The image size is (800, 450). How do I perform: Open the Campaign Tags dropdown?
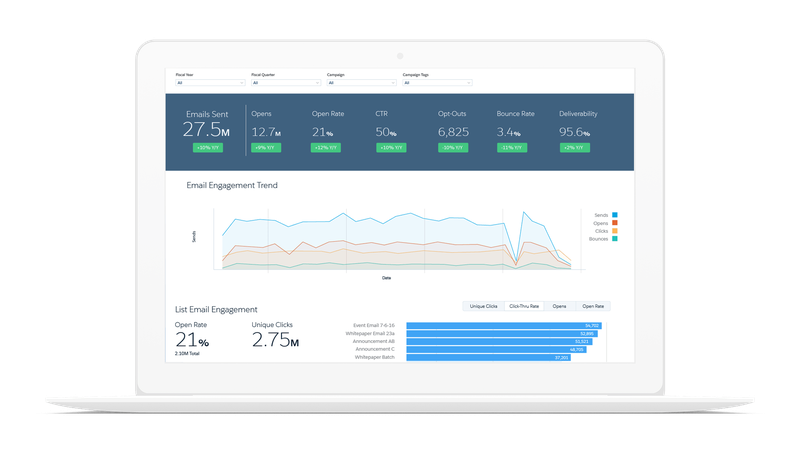(x=437, y=83)
